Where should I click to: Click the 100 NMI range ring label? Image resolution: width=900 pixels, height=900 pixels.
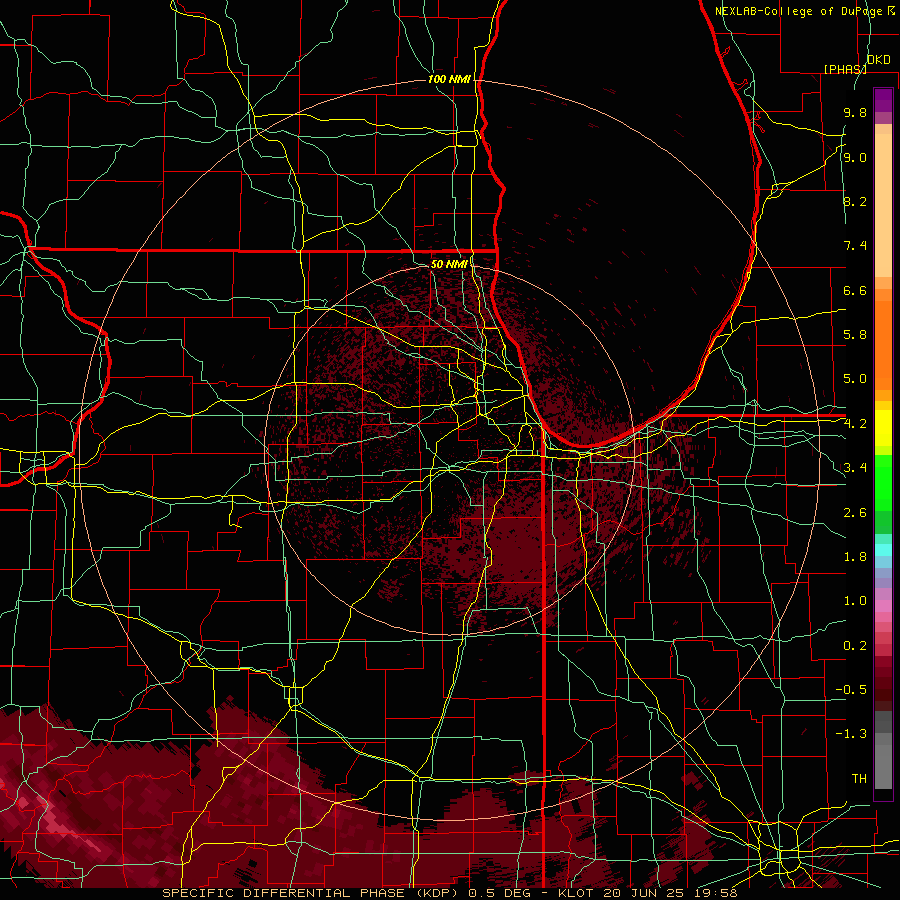click(449, 79)
